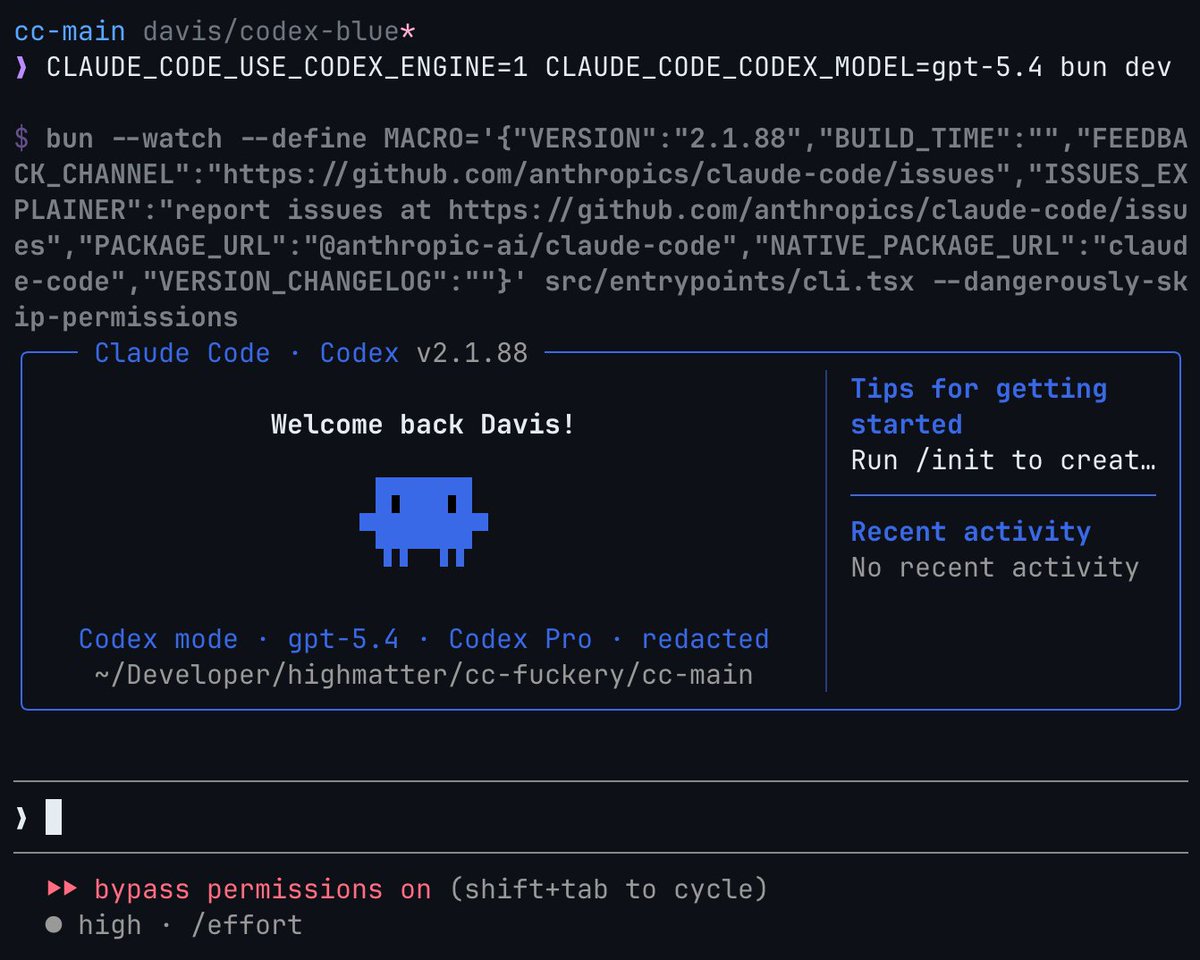
Task: Click the pink asterisk after codex-blue
Action: coord(407,31)
